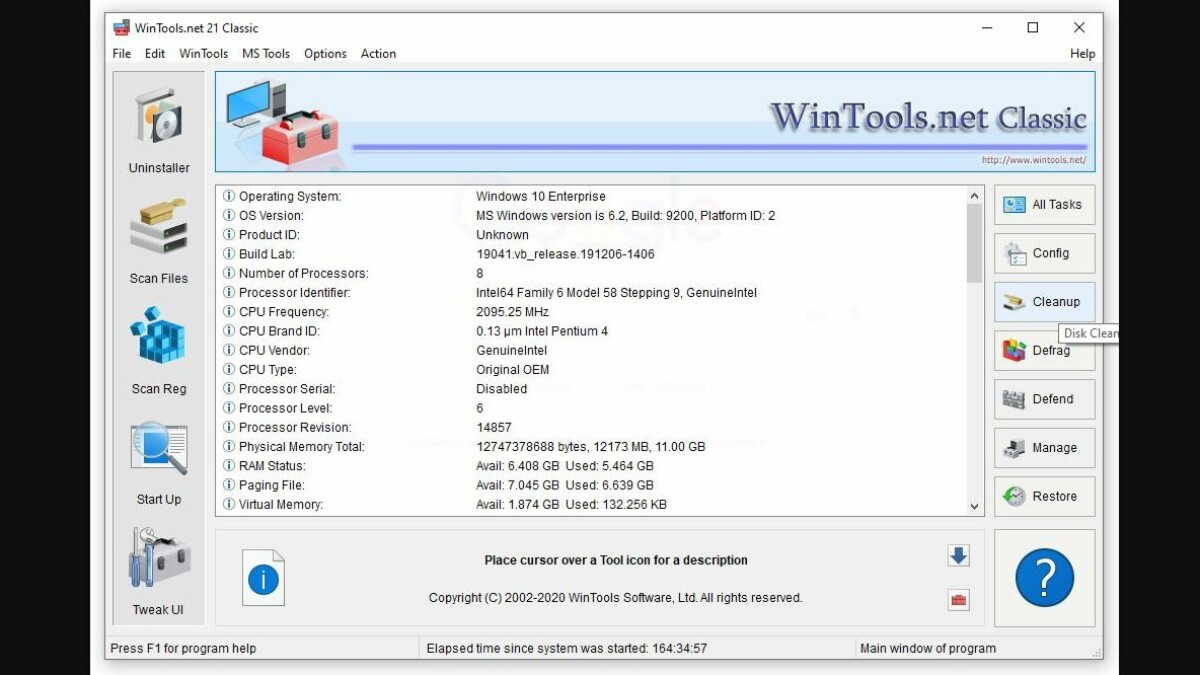Viewport: 1200px width, 675px height.
Task: Click the WinTools.net title bar app icon
Action: [121, 28]
